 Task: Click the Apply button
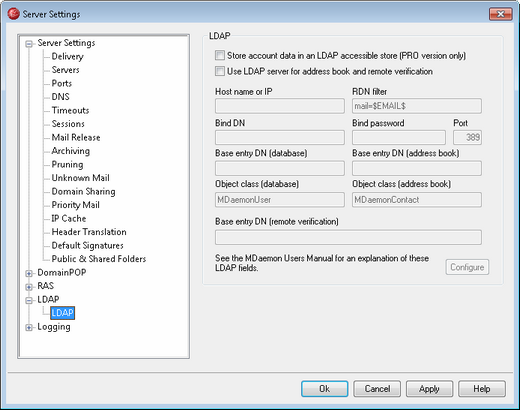(429, 389)
